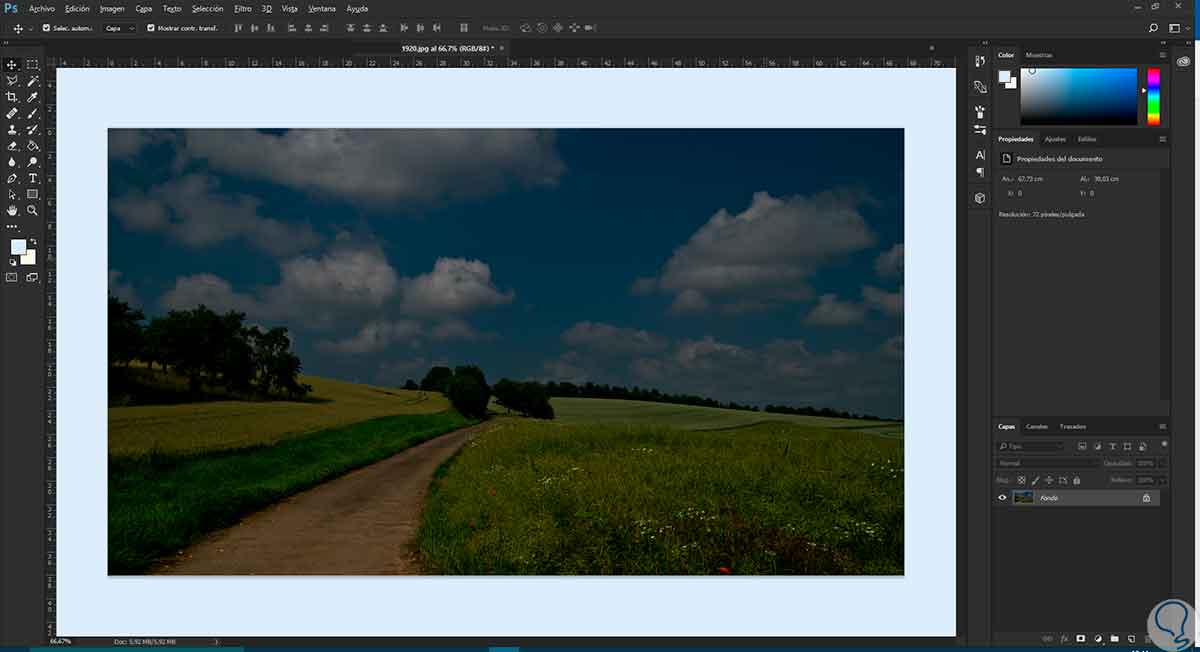The height and width of the screenshot is (652, 1200).
Task: Toggle the Mostrar contr. transf. checkbox
Action: pos(151,28)
